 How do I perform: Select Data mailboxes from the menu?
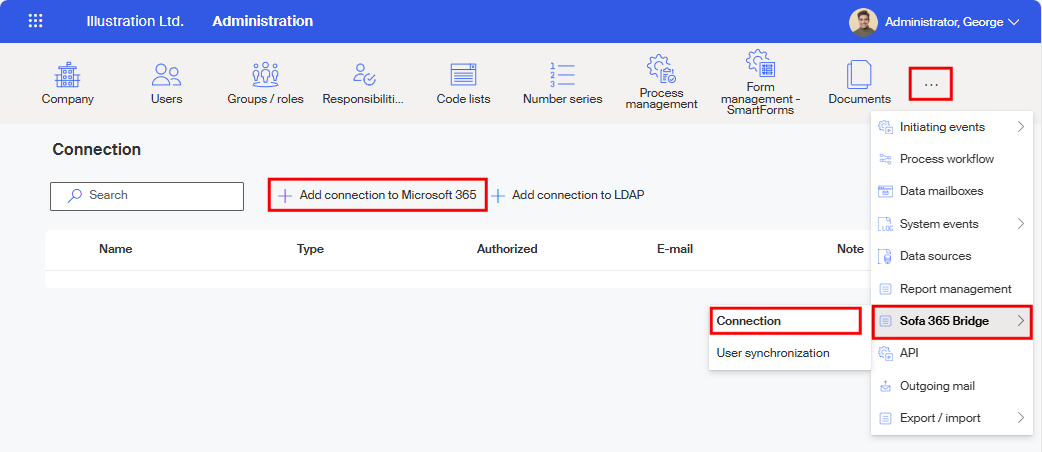pyautogui.click(x=941, y=191)
